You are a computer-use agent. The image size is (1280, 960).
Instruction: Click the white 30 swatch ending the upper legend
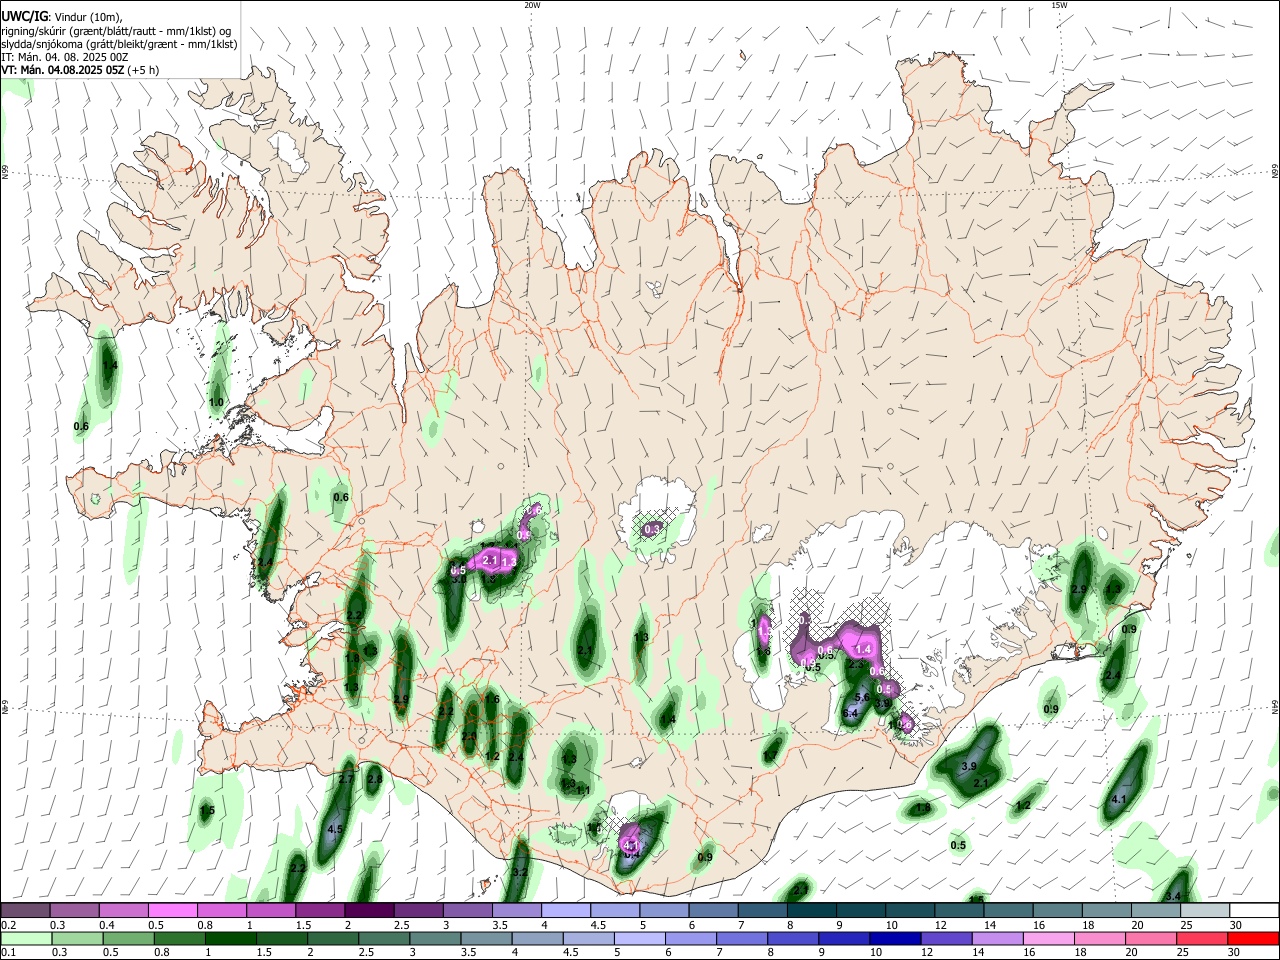[x=1254, y=910]
